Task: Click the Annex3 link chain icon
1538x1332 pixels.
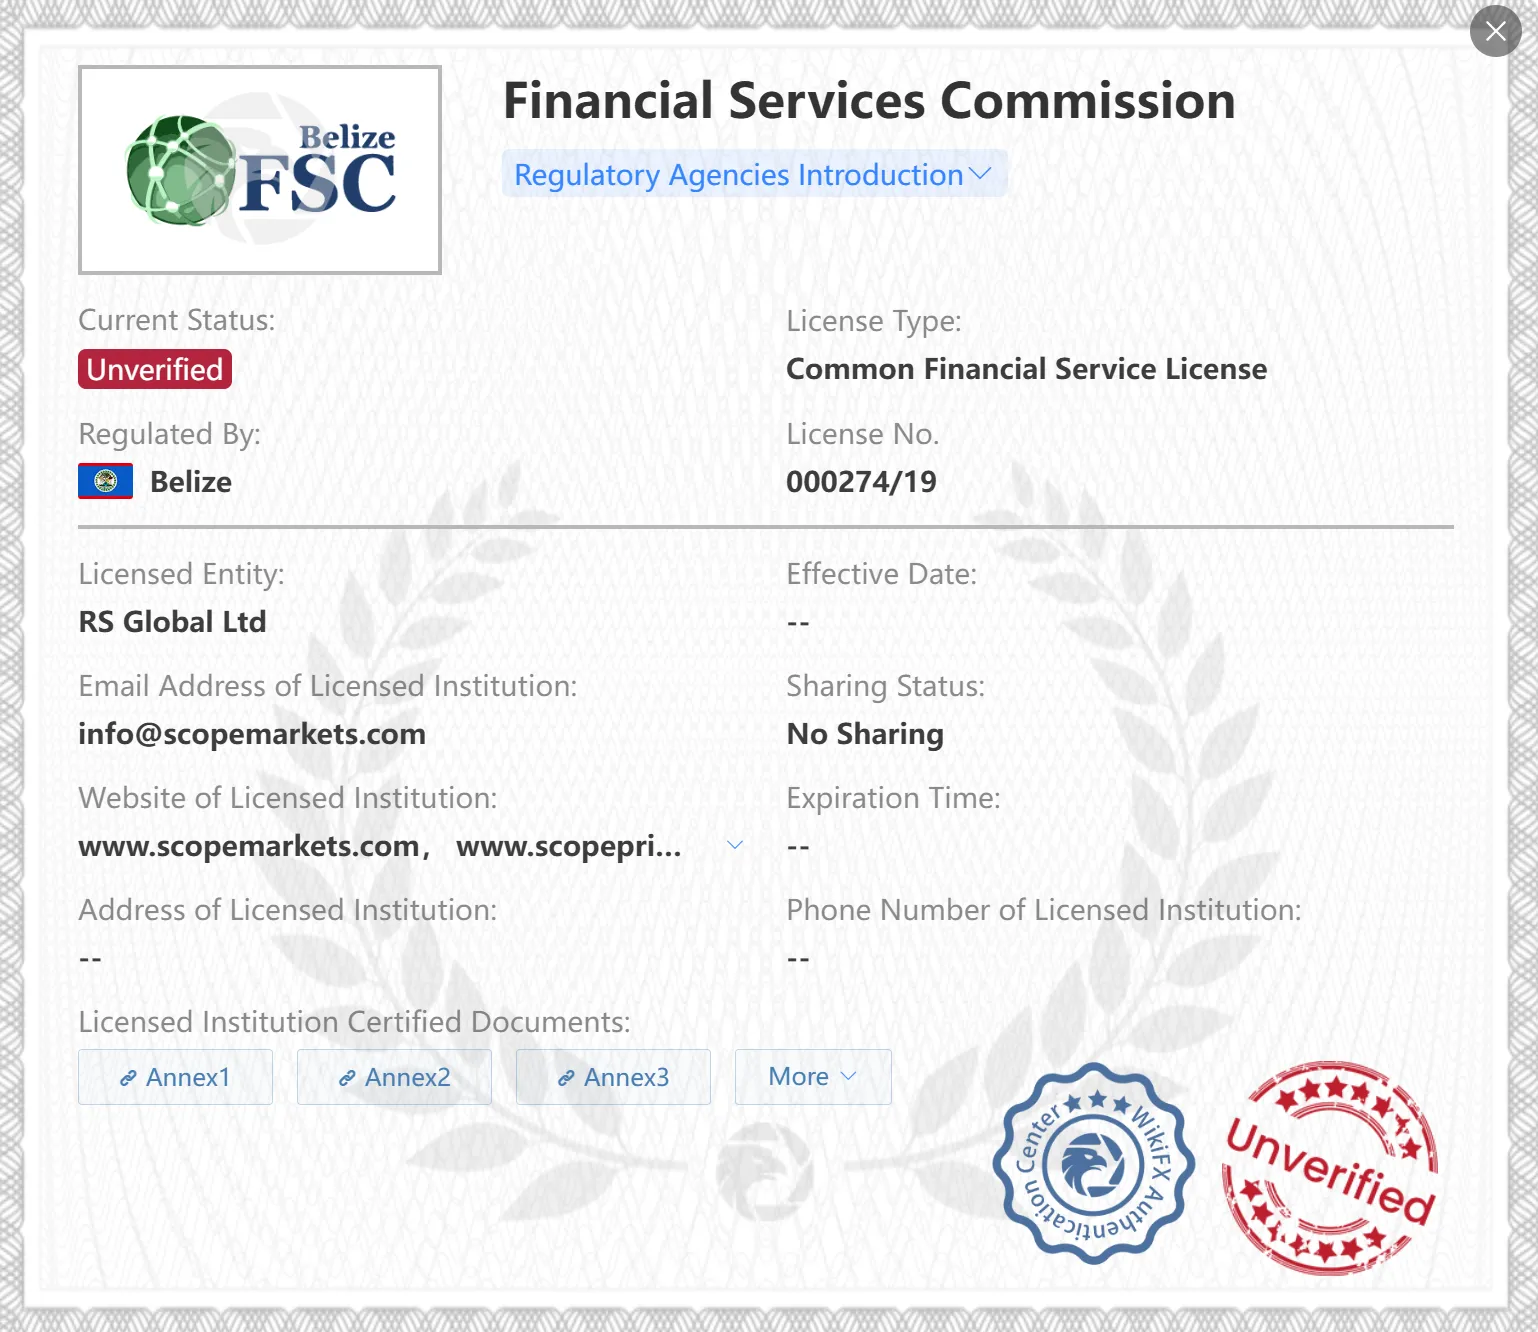Action: click(x=566, y=1078)
